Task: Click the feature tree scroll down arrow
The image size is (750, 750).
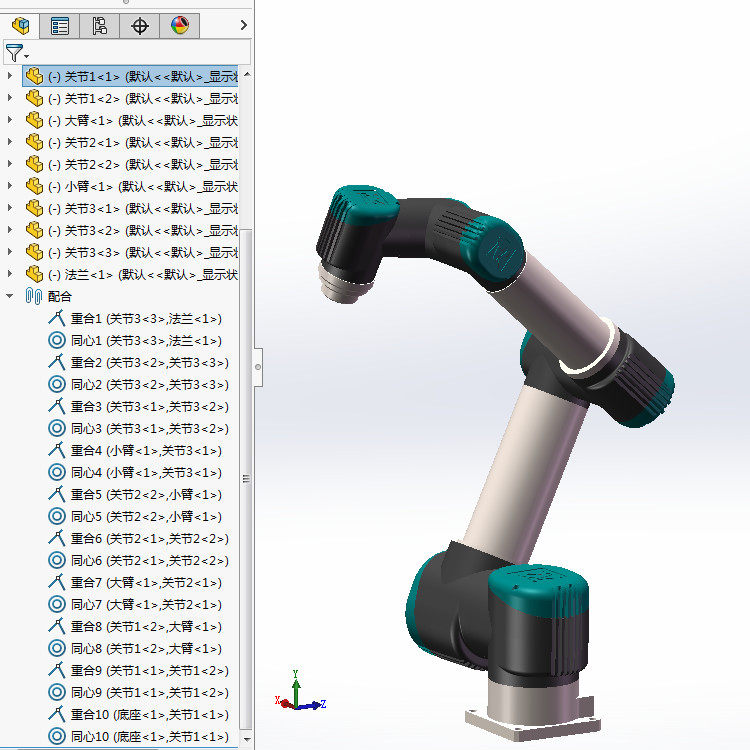Action: (247, 739)
